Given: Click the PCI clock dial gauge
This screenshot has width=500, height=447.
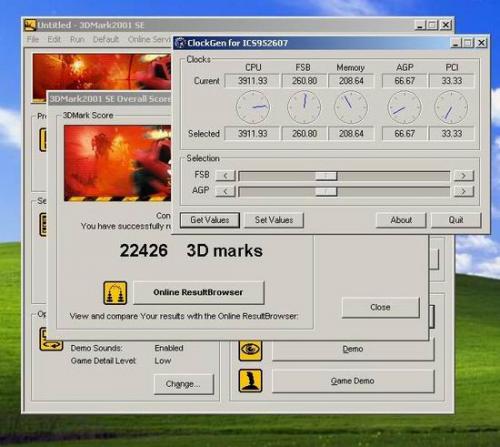Looking at the screenshot, I should (451, 107).
